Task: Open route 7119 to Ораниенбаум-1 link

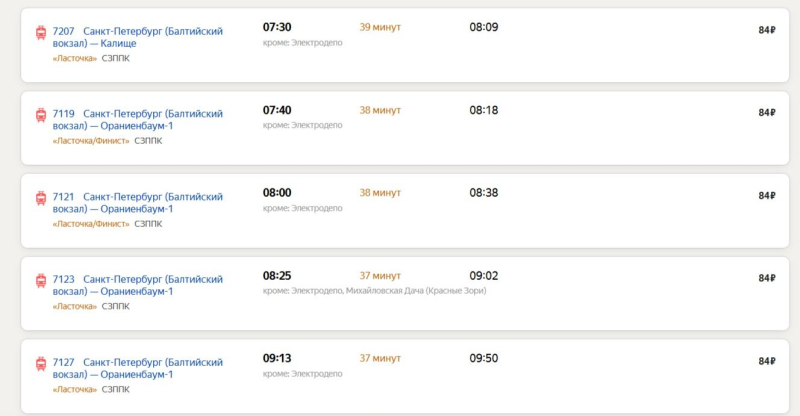Action: click(x=138, y=120)
